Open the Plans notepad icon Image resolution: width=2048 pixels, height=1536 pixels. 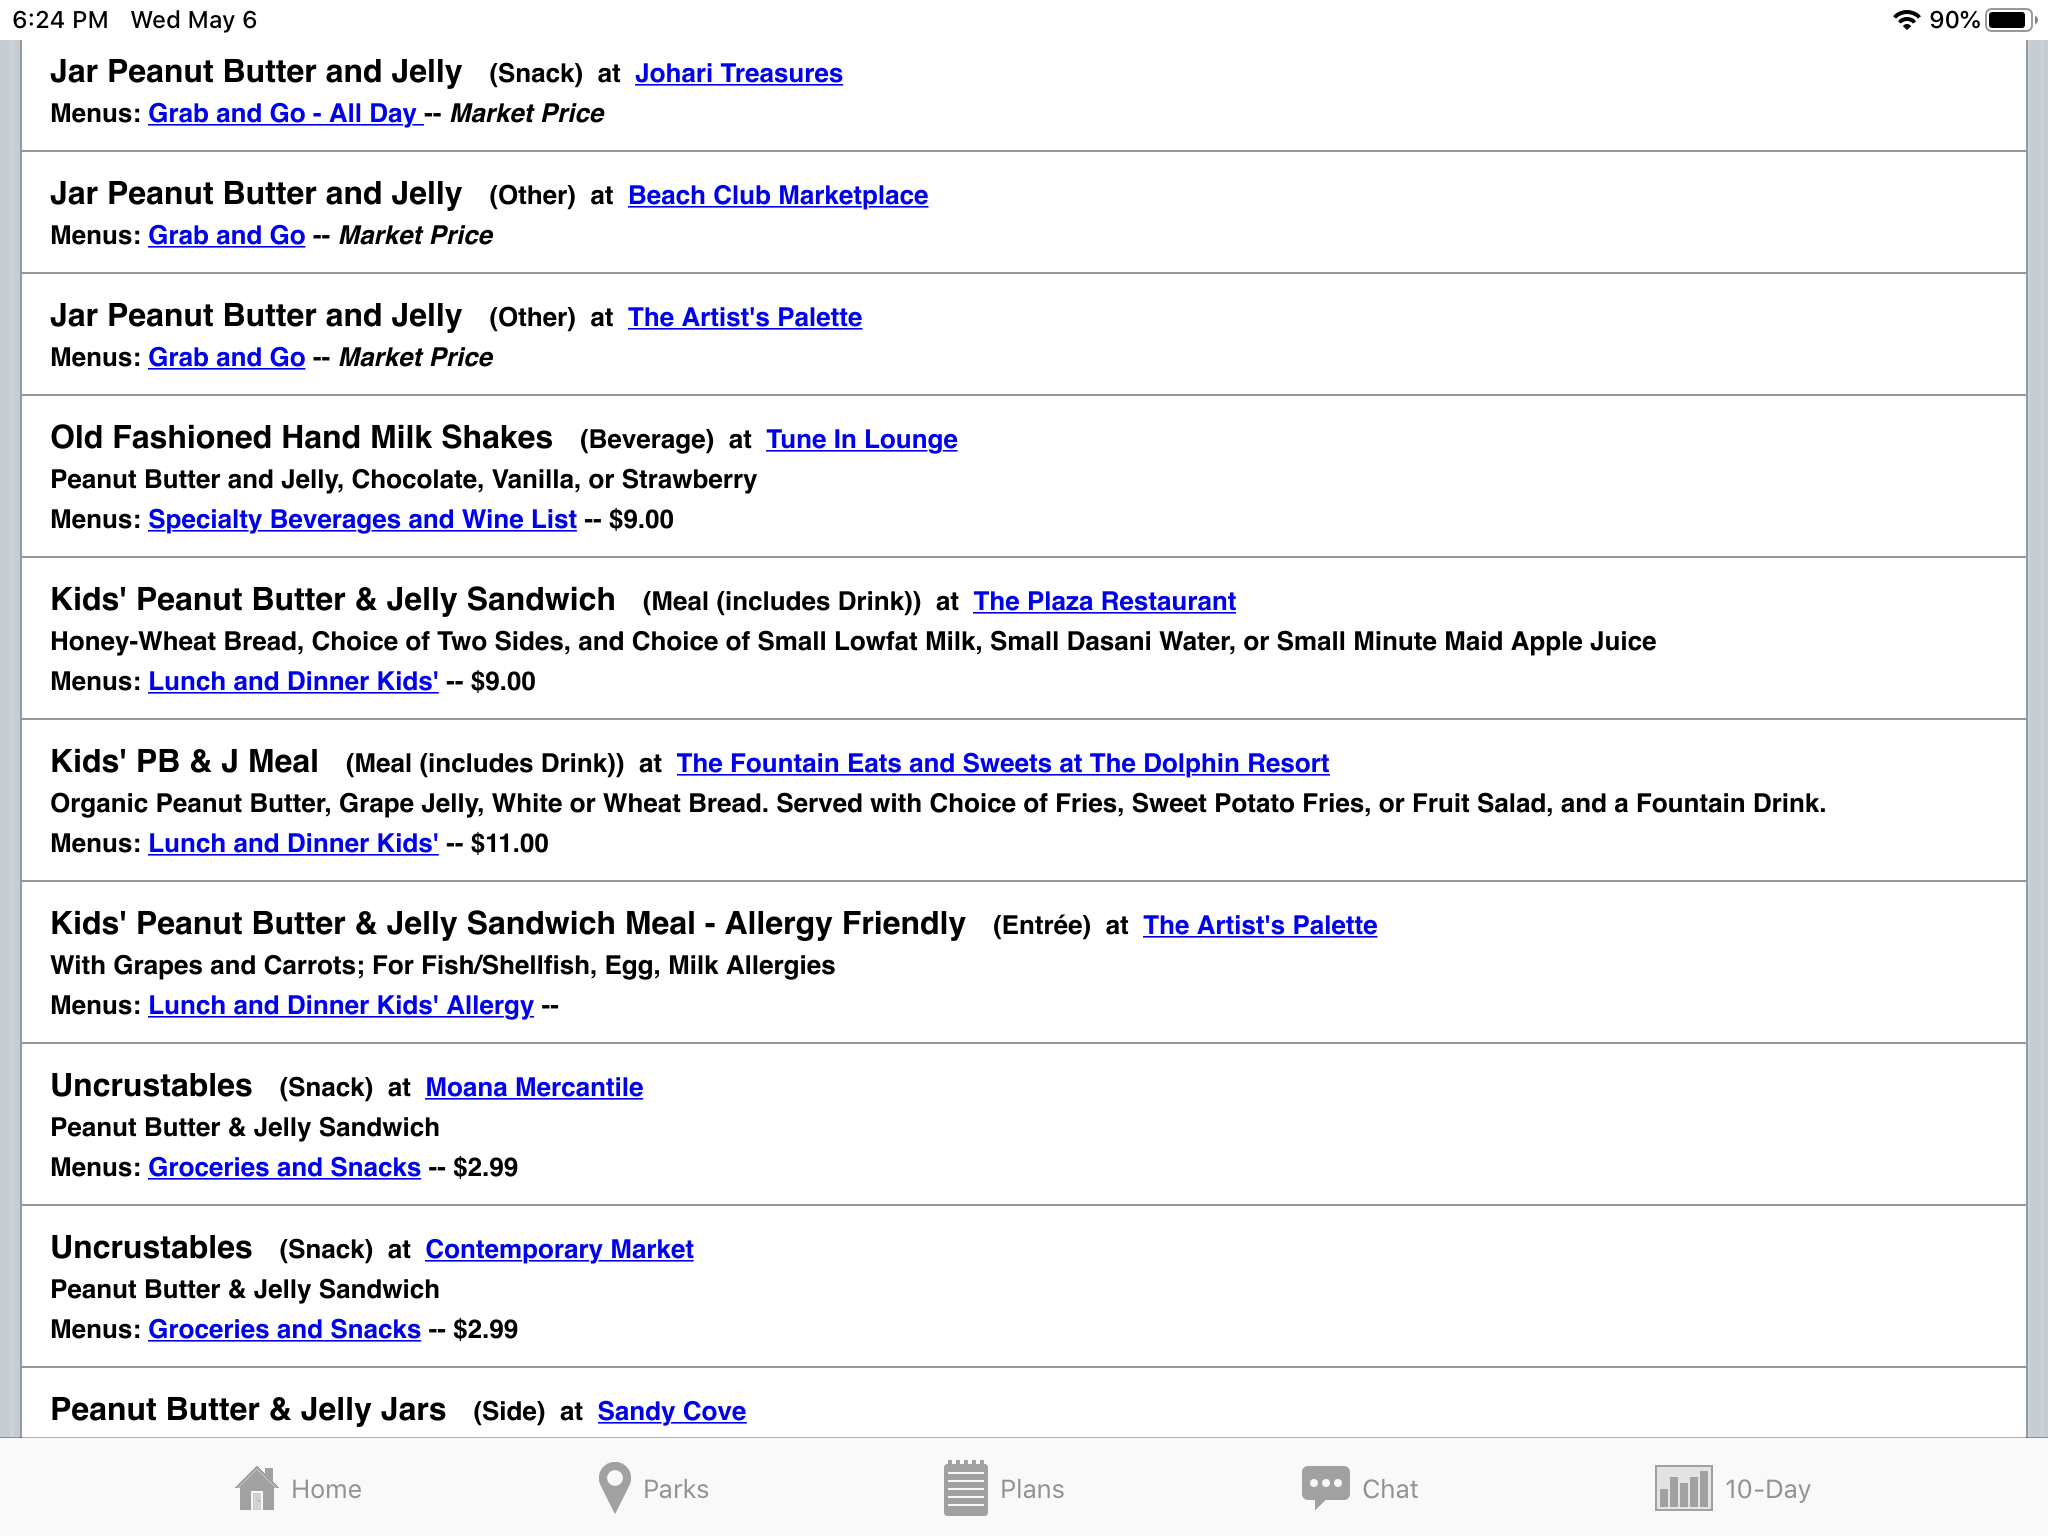[x=965, y=1488]
